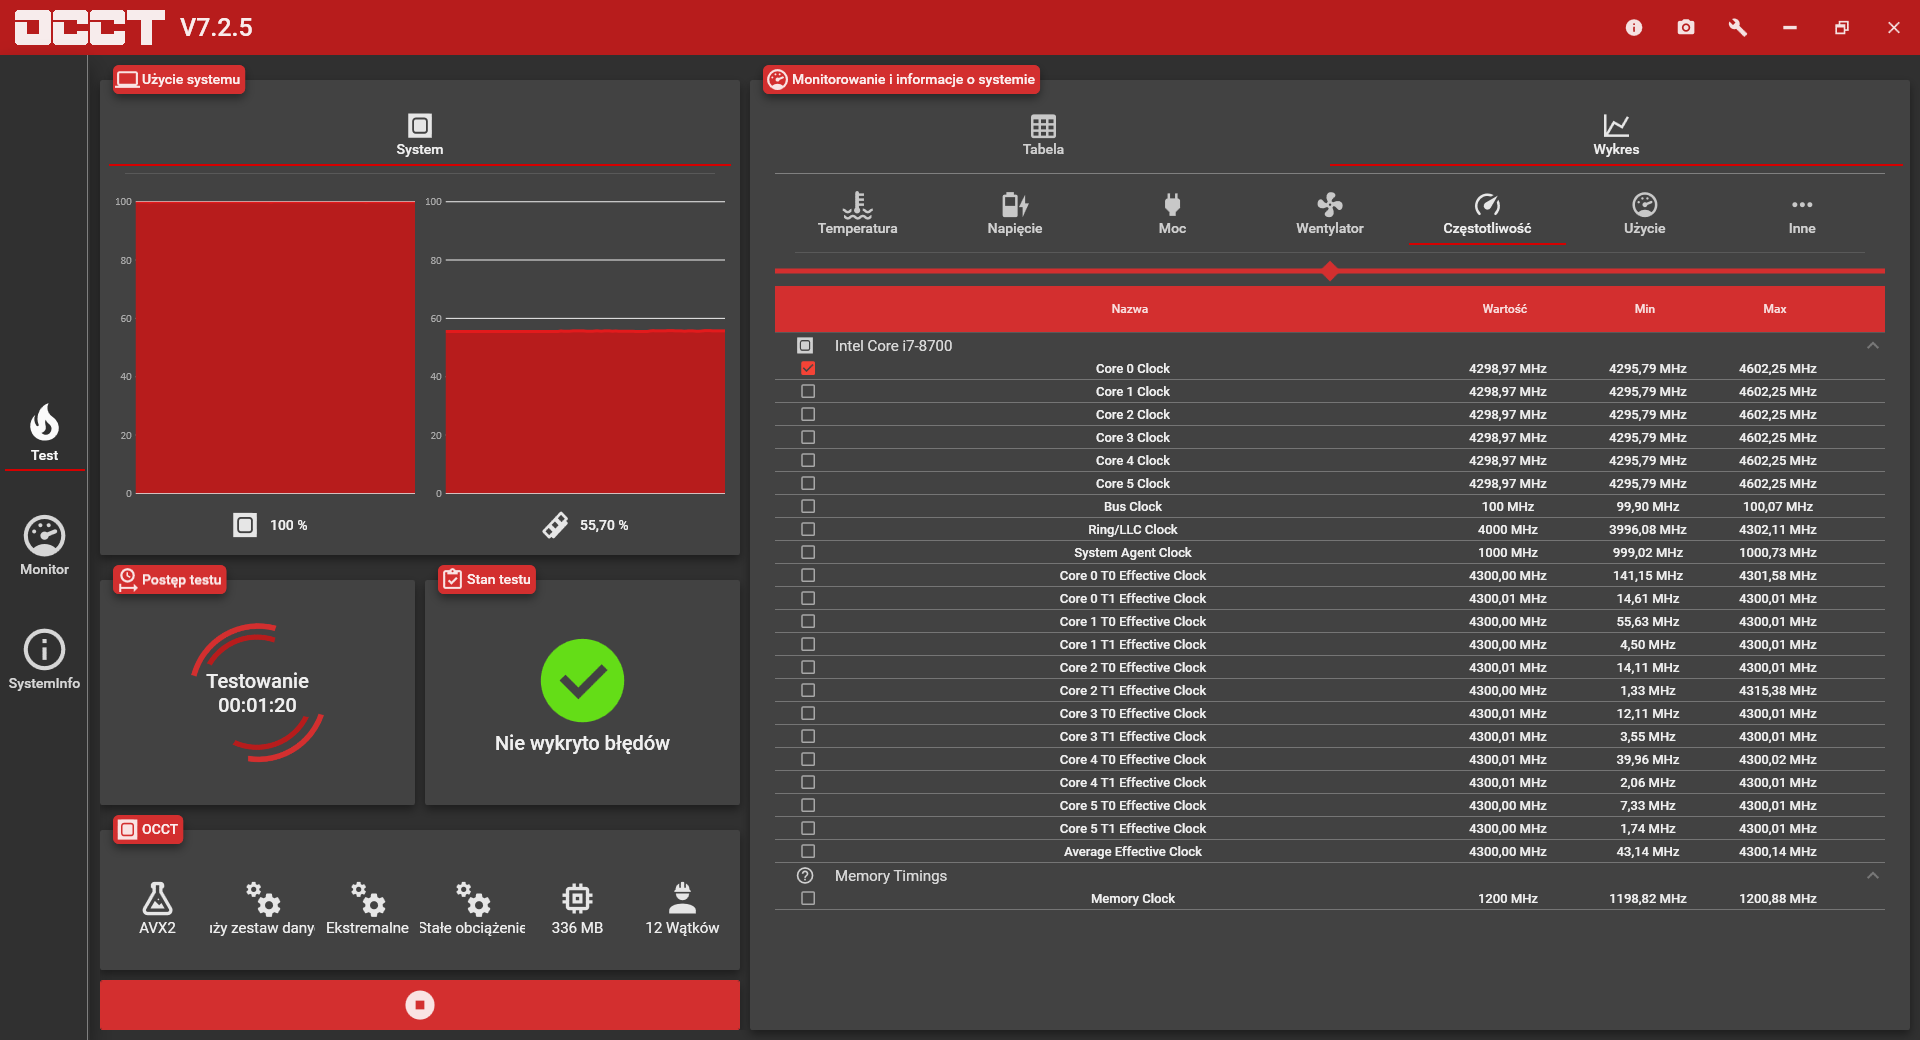The width and height of the screenshot is (1920, 1040).
Task: Stop the running test
Action: (x=420, y=1004)
